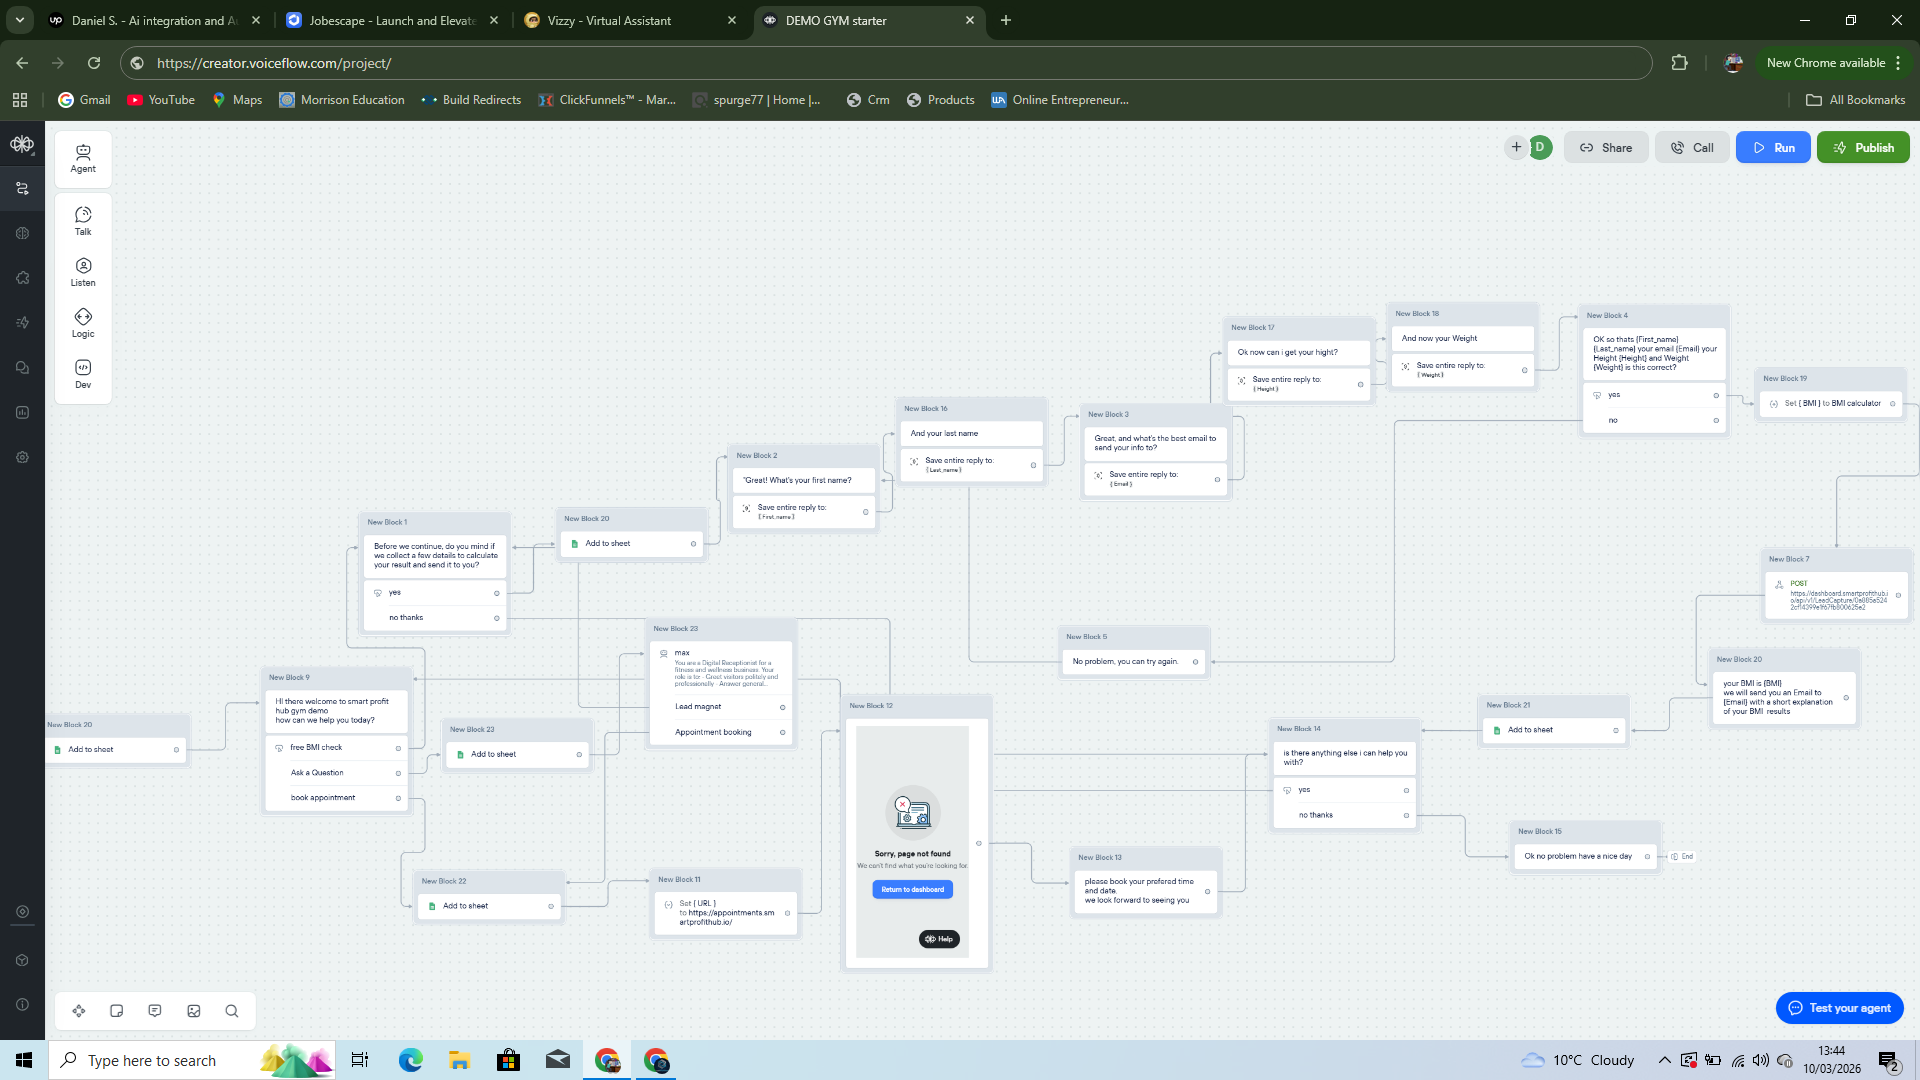Screen dimensions: 1920x1080
Task: Open the D avatar account menu
Action: (x=1540, y=147)
